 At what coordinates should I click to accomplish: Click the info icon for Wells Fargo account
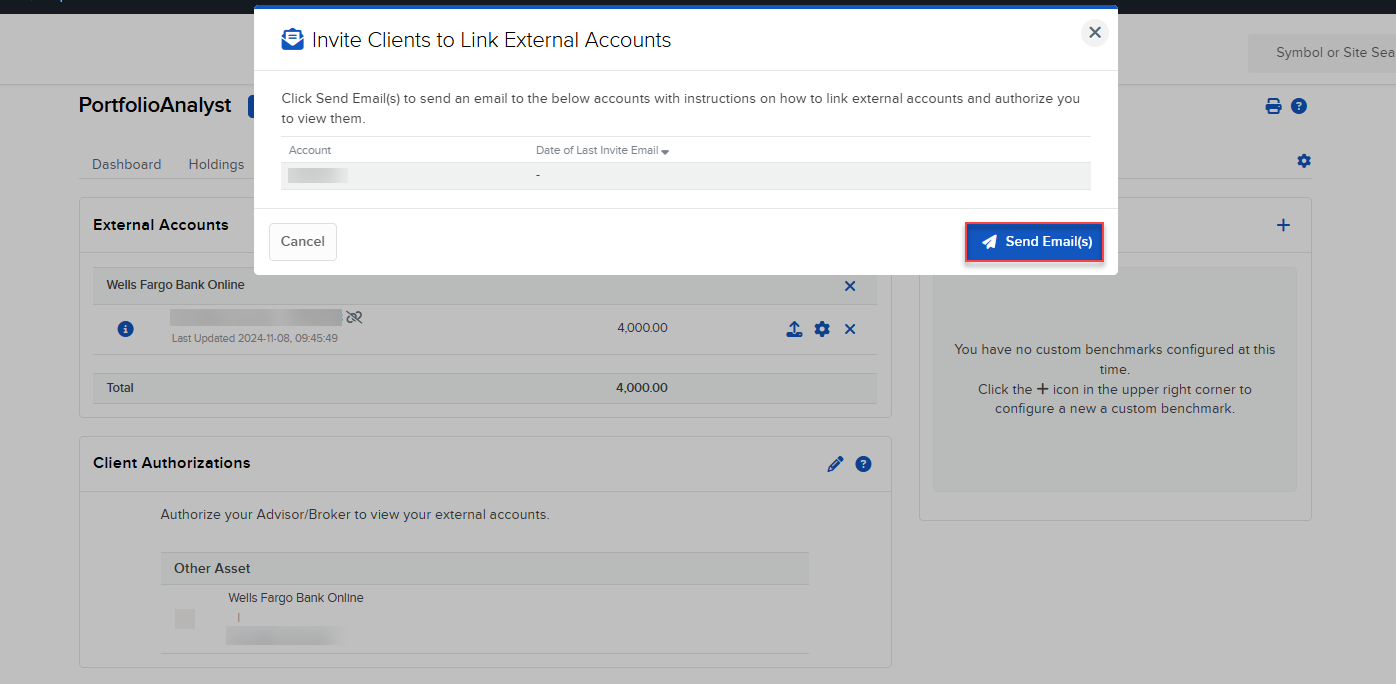pyautogui.click(x=125, y=329)
